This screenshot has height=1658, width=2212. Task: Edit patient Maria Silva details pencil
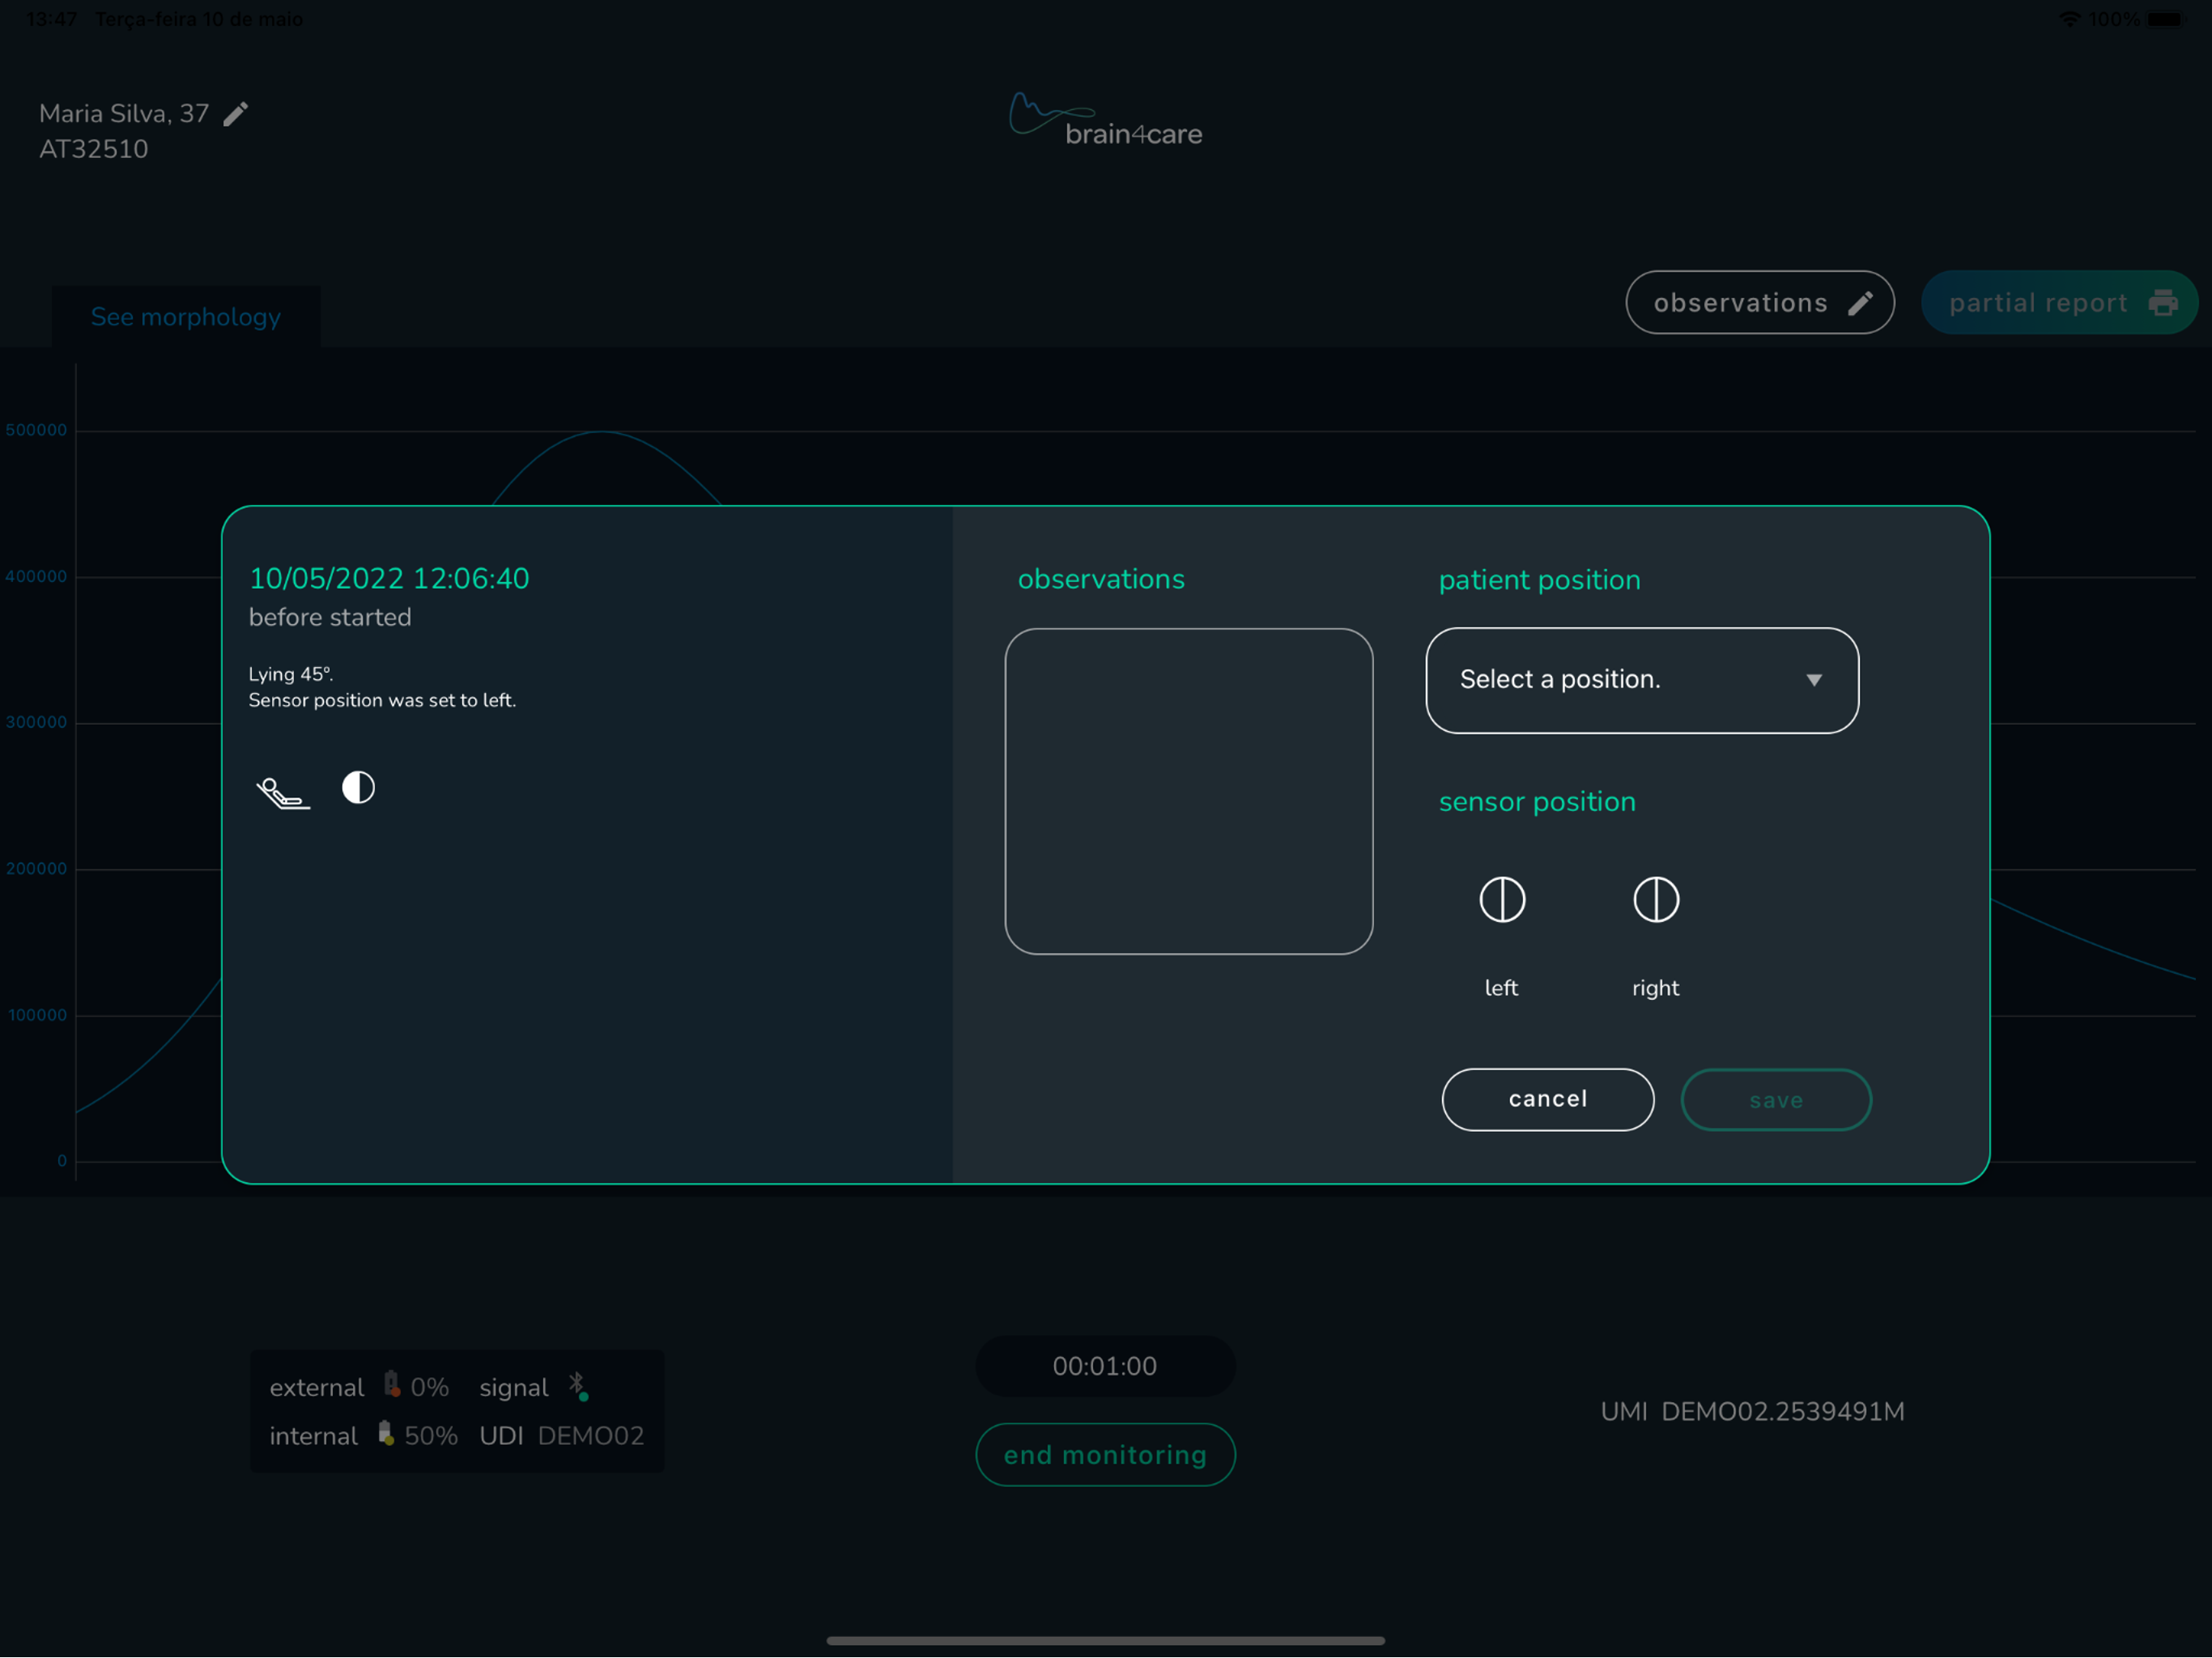point(235,114)
